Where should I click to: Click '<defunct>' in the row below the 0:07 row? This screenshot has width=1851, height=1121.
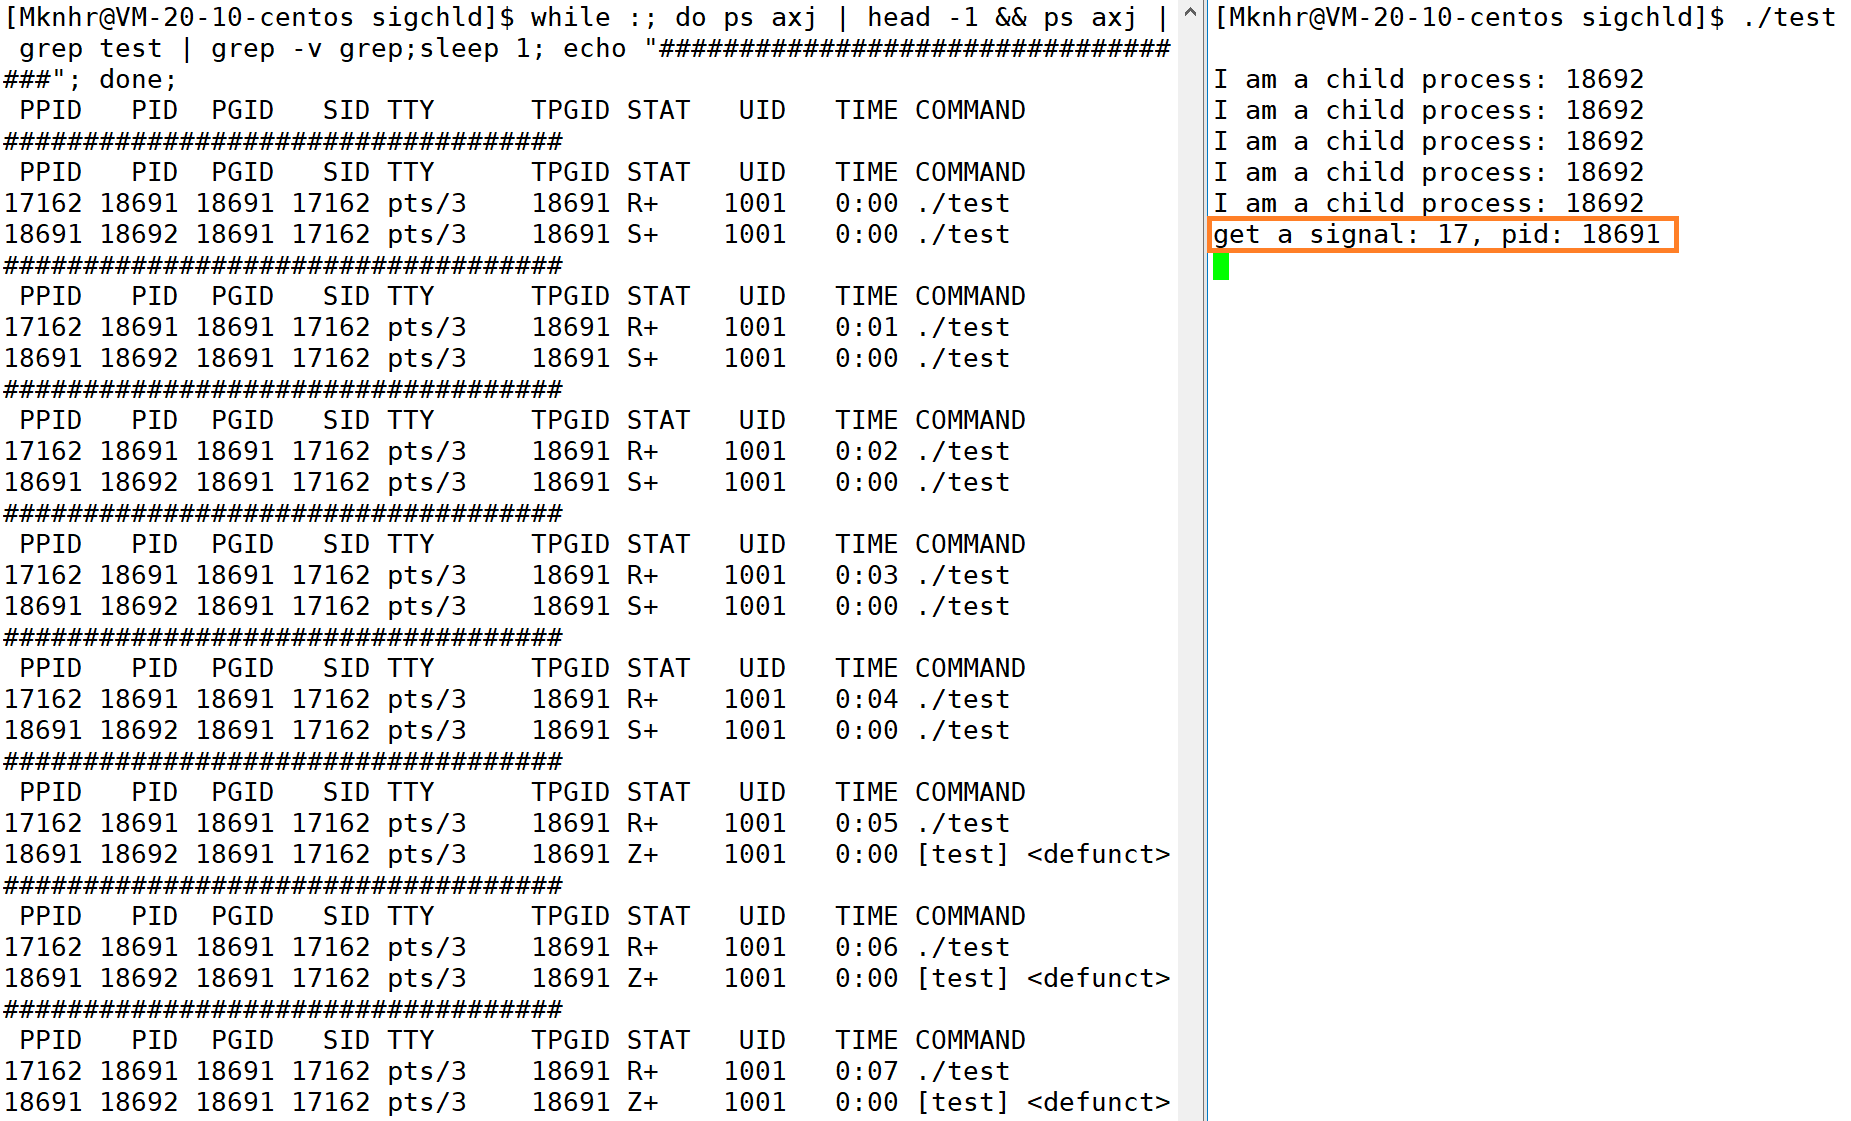tap(1098, 1103)
